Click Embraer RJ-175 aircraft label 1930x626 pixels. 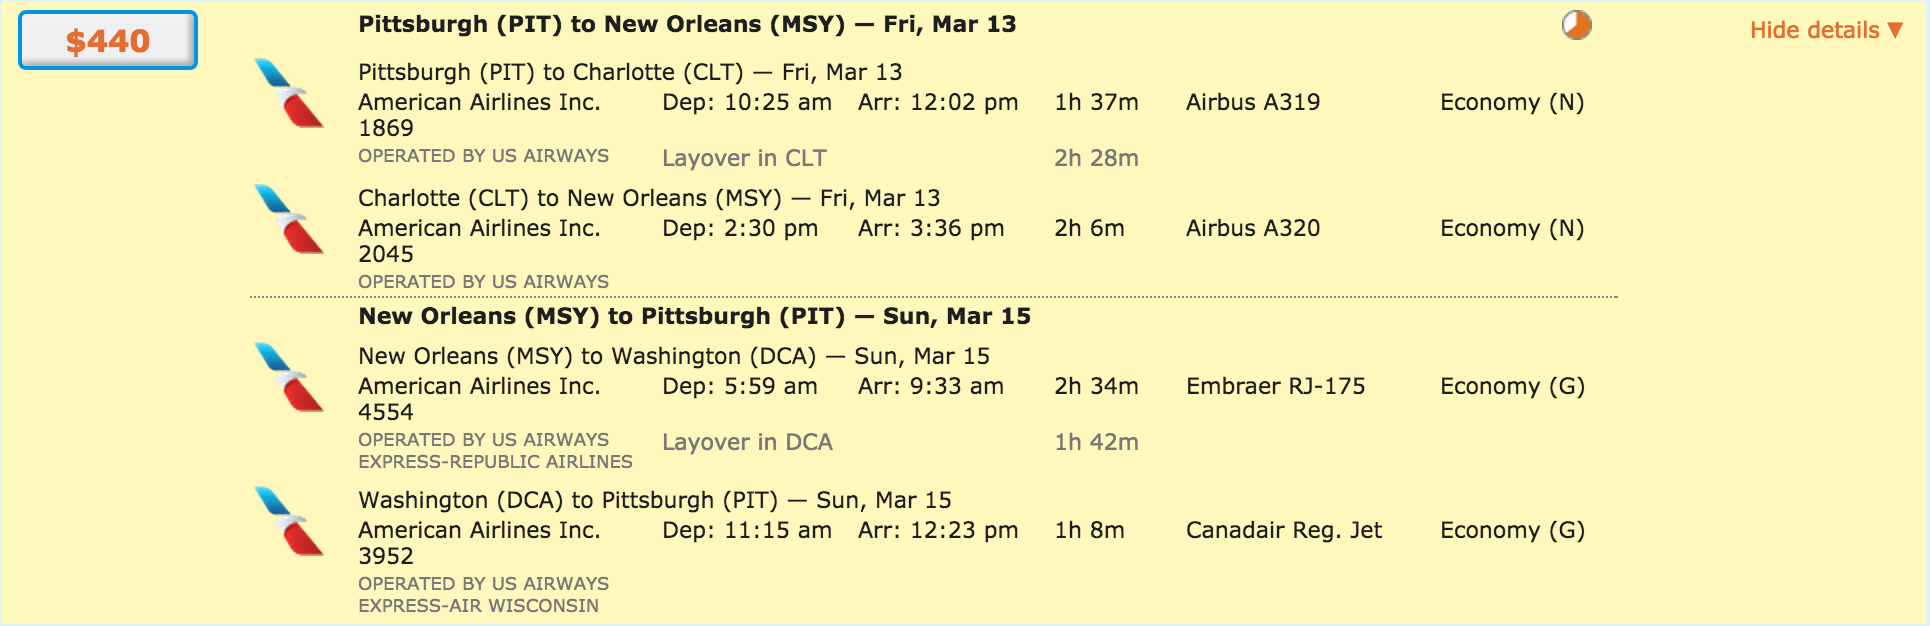[x=1275, y=386]
